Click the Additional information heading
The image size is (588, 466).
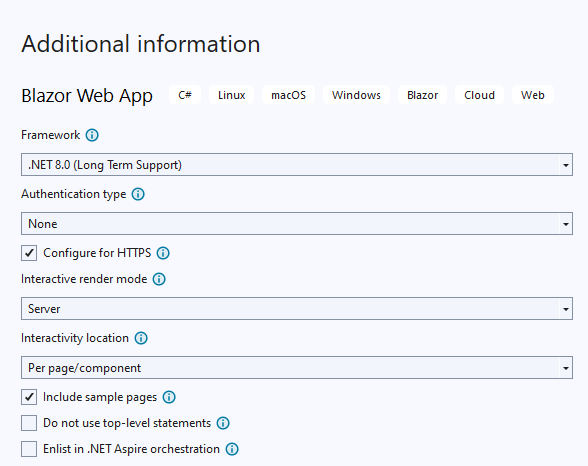[141, 44]
